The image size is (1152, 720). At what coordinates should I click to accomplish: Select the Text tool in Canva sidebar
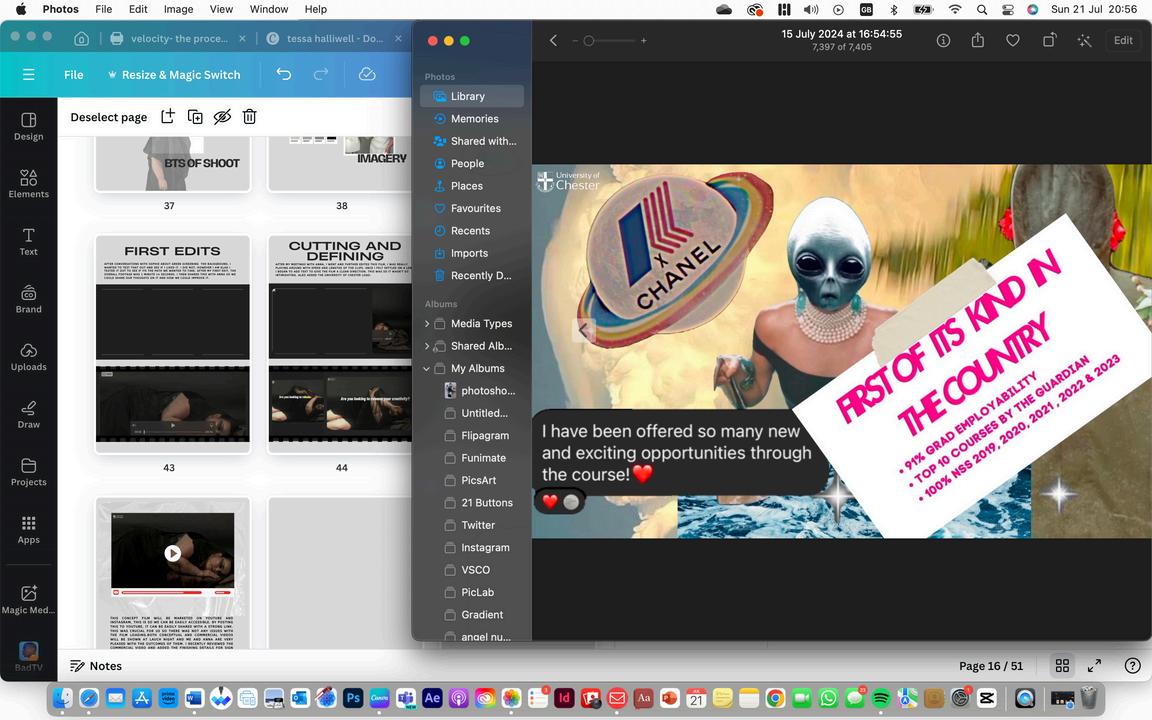29,242
